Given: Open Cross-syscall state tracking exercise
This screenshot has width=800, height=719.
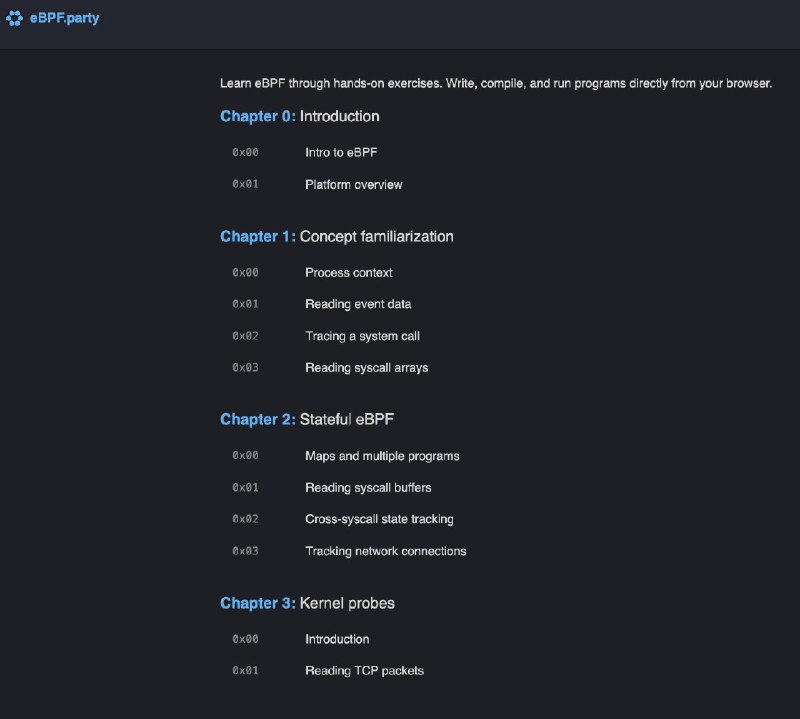Looking at the screenshot, I should 379,519.
